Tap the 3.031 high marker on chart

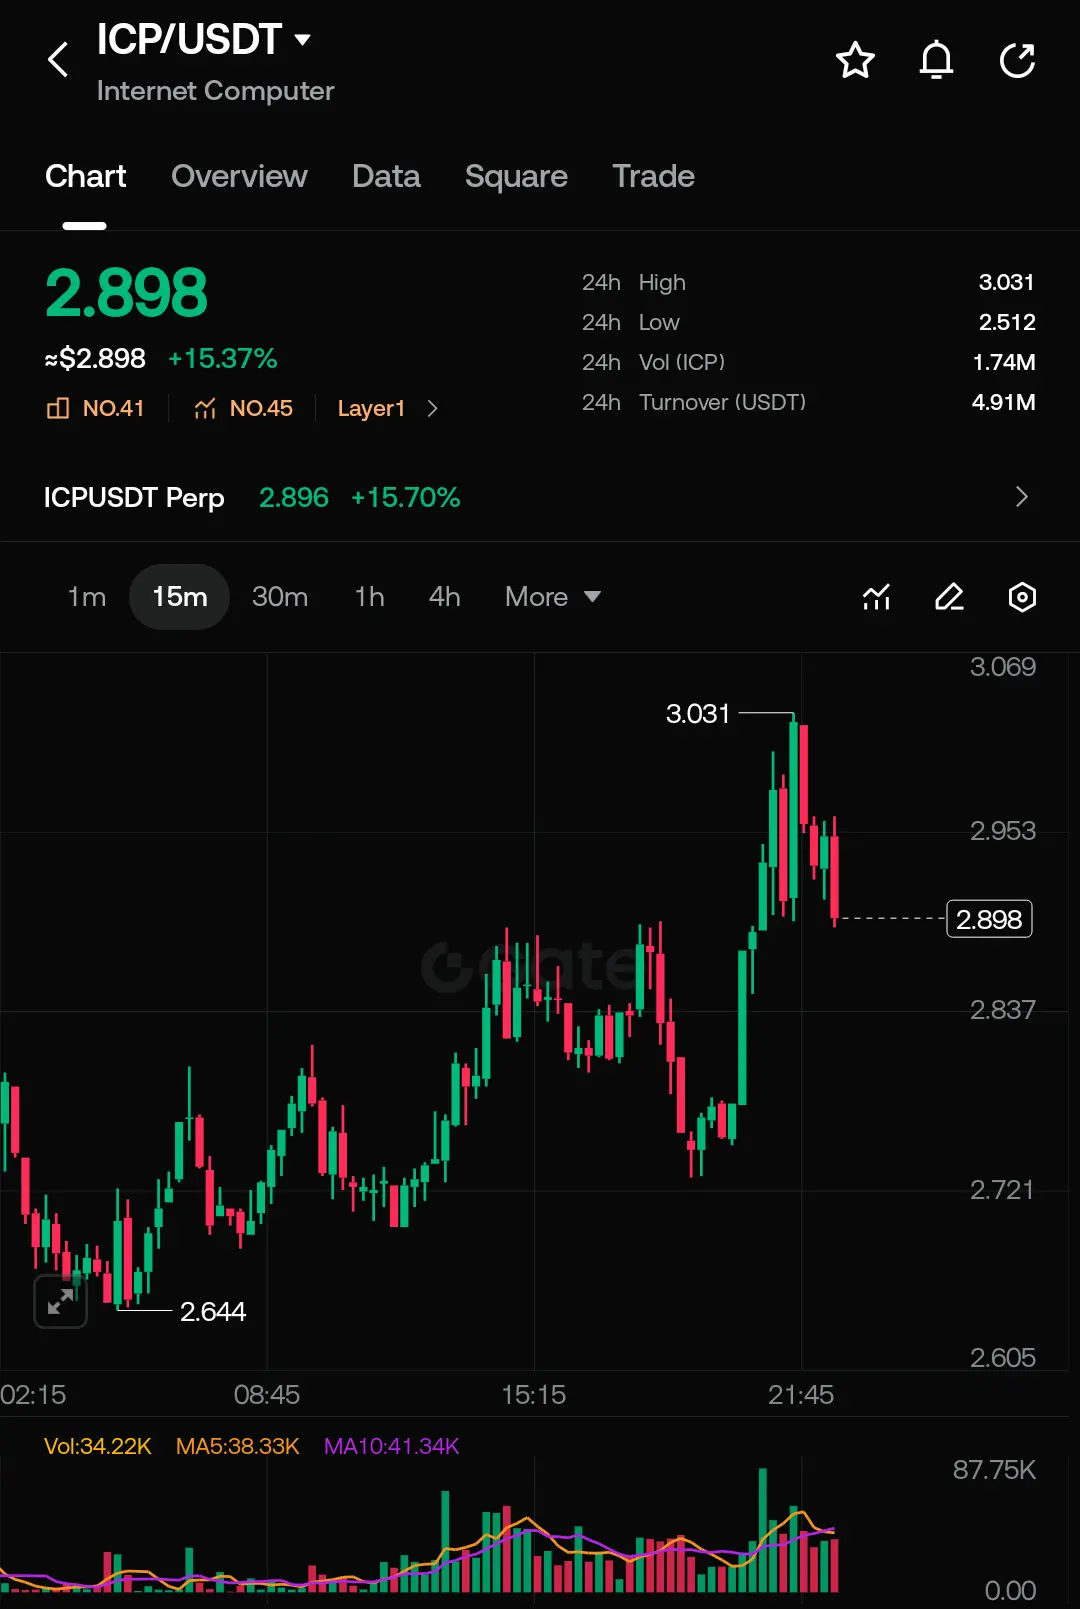click(x=698, y=713)
